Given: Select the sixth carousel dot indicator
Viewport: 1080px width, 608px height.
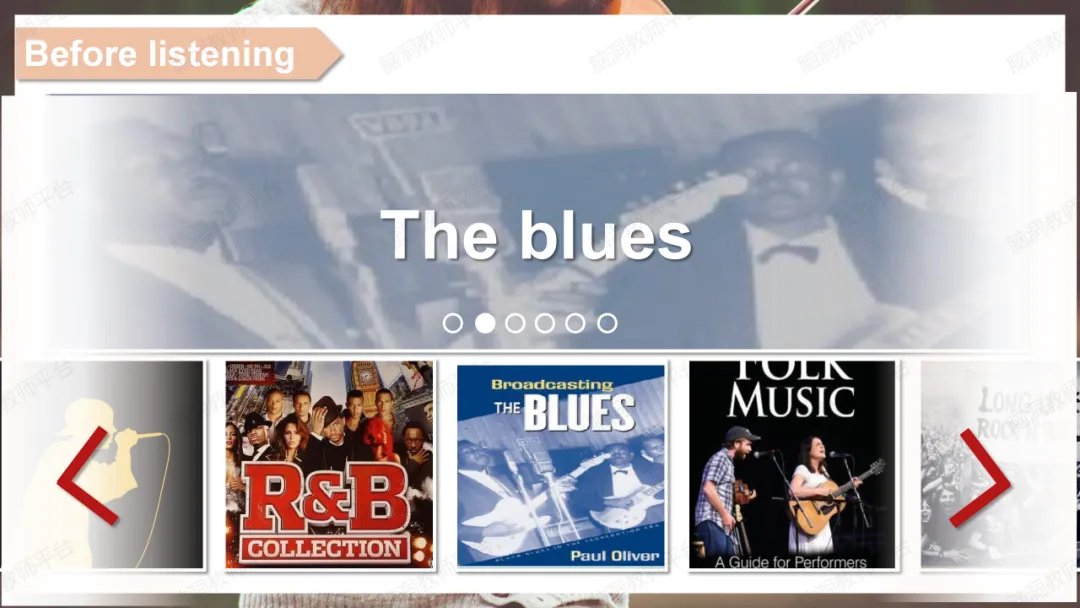Looking at the screenshot, I should pos(607,323).
